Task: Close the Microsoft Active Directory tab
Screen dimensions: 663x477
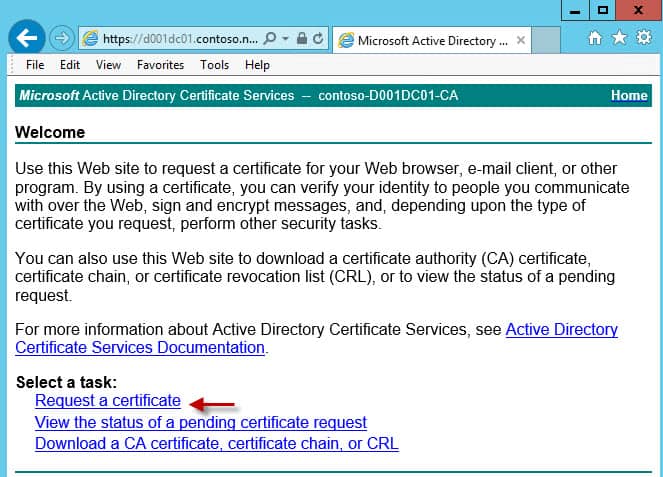Action: tap(521, 40)
